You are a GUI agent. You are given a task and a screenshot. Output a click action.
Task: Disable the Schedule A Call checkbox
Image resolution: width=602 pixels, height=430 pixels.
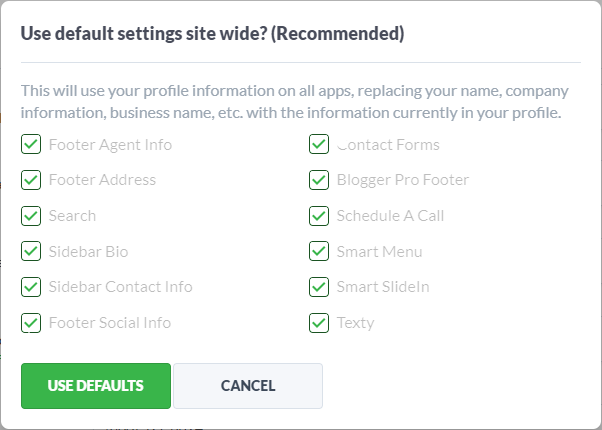[x=319, y=216]
